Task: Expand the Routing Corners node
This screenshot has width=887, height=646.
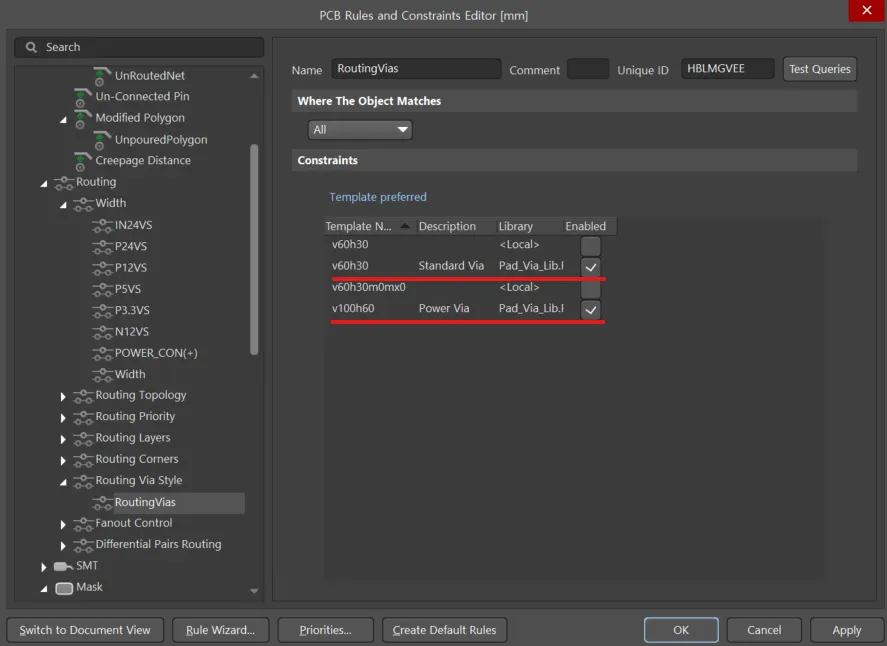Action: (x=63, y=460)
